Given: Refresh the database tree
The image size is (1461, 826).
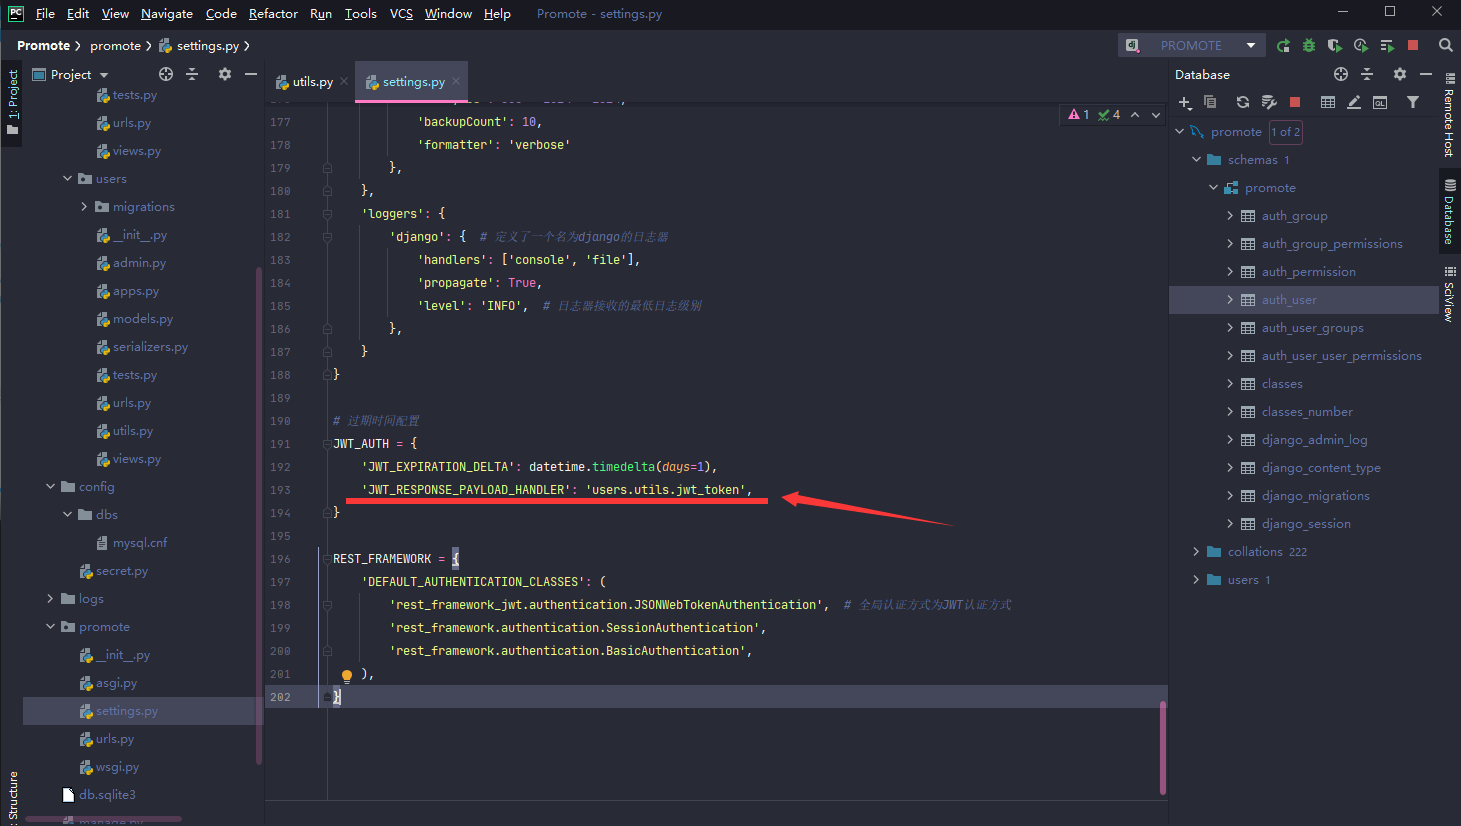Looking at the screenshot, I should [1242, 102].
